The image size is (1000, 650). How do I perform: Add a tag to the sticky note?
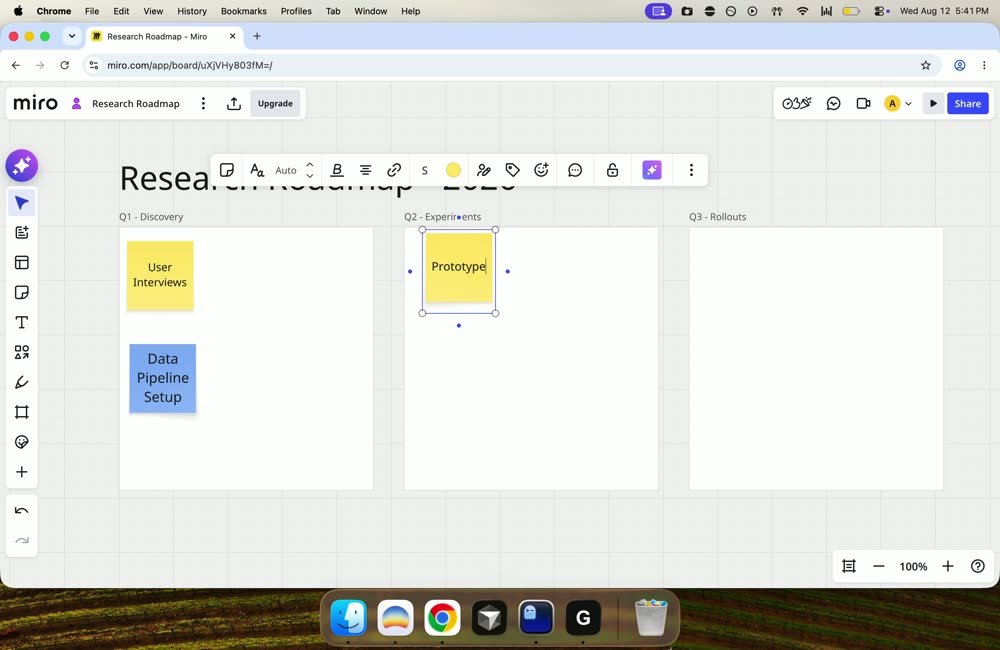[513, 170]
